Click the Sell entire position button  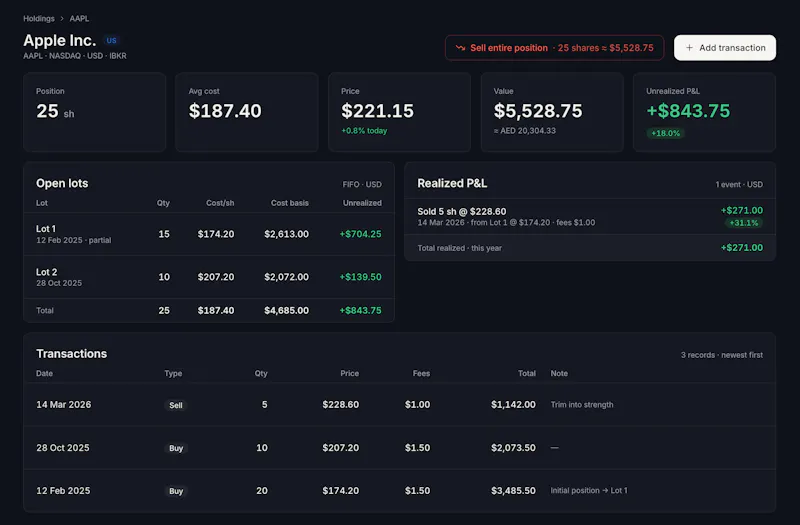(x=555, y=47)
